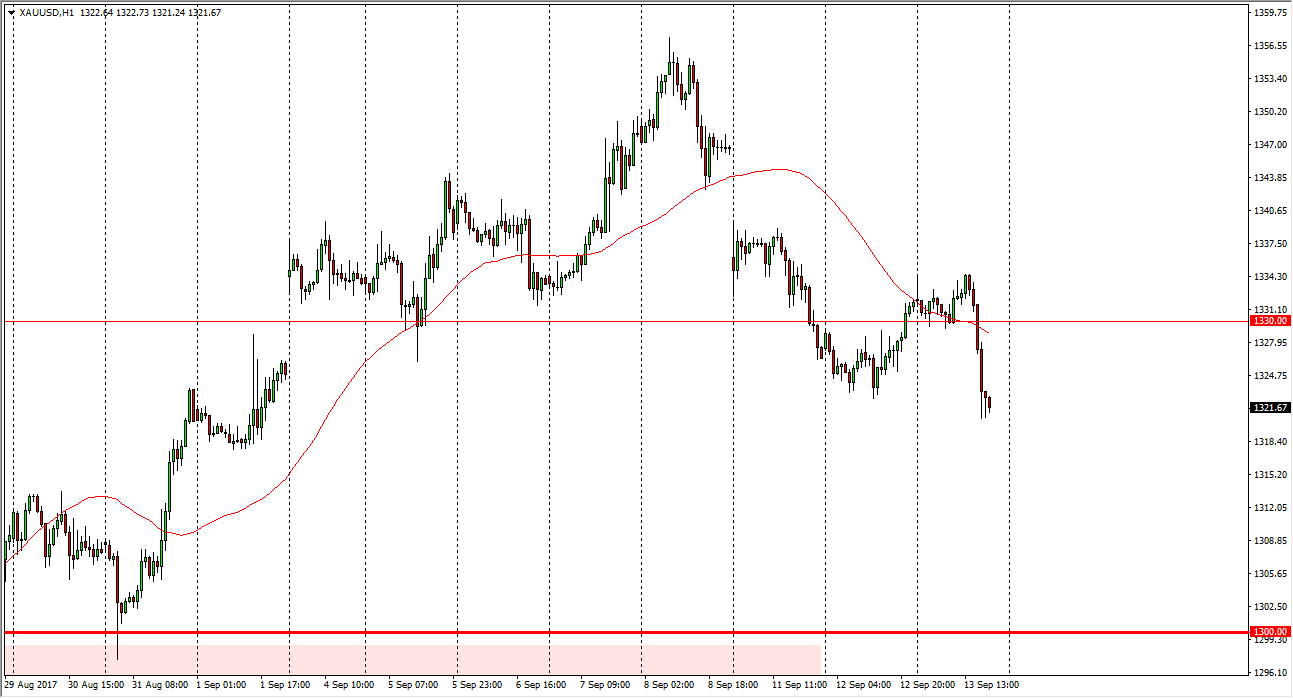Click the 1340.65 price scale value
This screenshot has width=1293, height=698.
[x=1268, y=211]
